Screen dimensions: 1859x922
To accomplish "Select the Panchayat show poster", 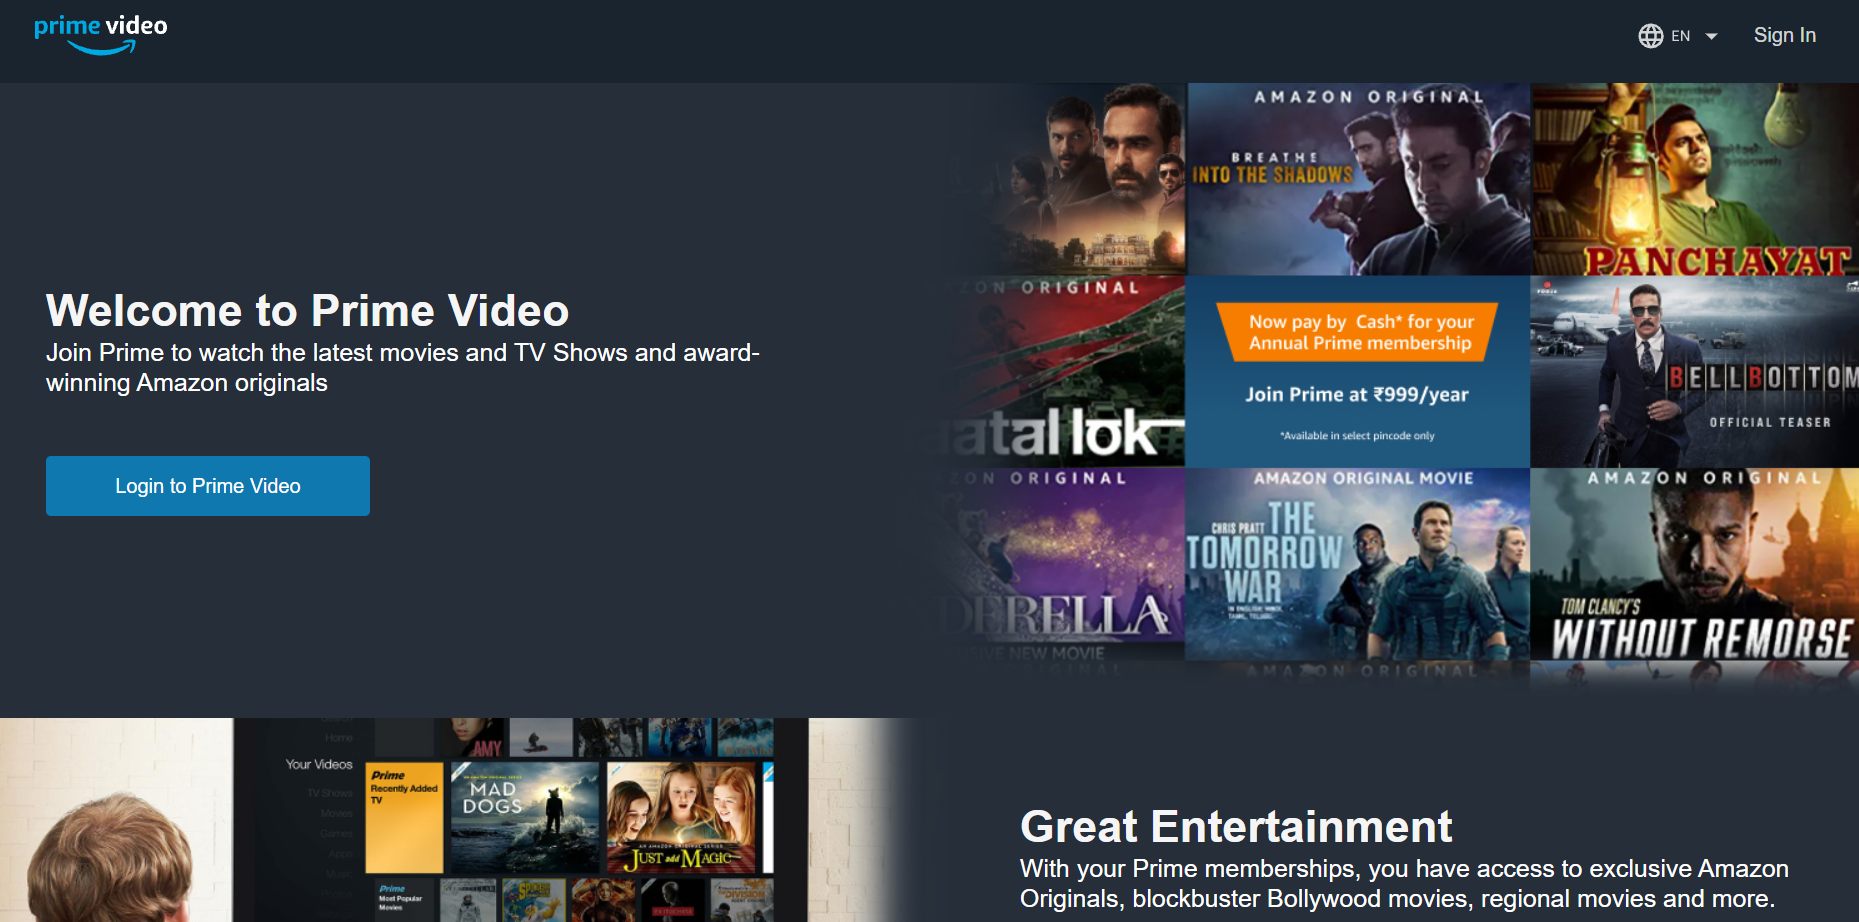I will tap(1694, 180).
